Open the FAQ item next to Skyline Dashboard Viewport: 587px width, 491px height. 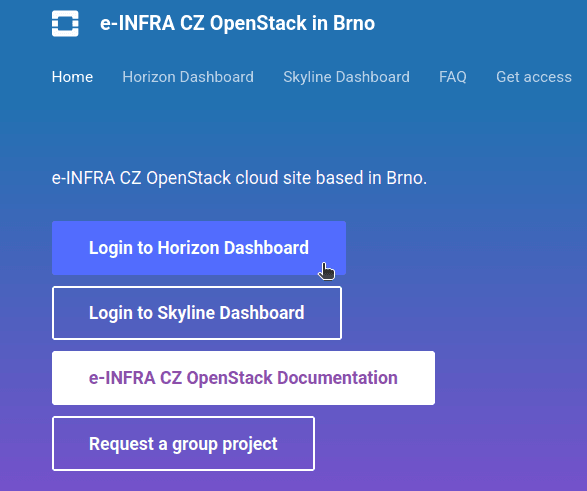click(453, 77)
